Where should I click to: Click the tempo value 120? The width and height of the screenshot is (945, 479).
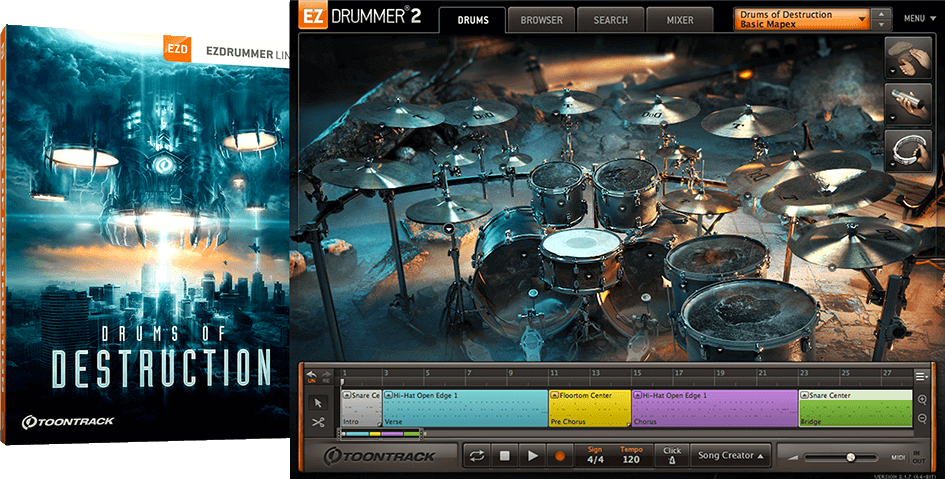click(x=631, y=460)
